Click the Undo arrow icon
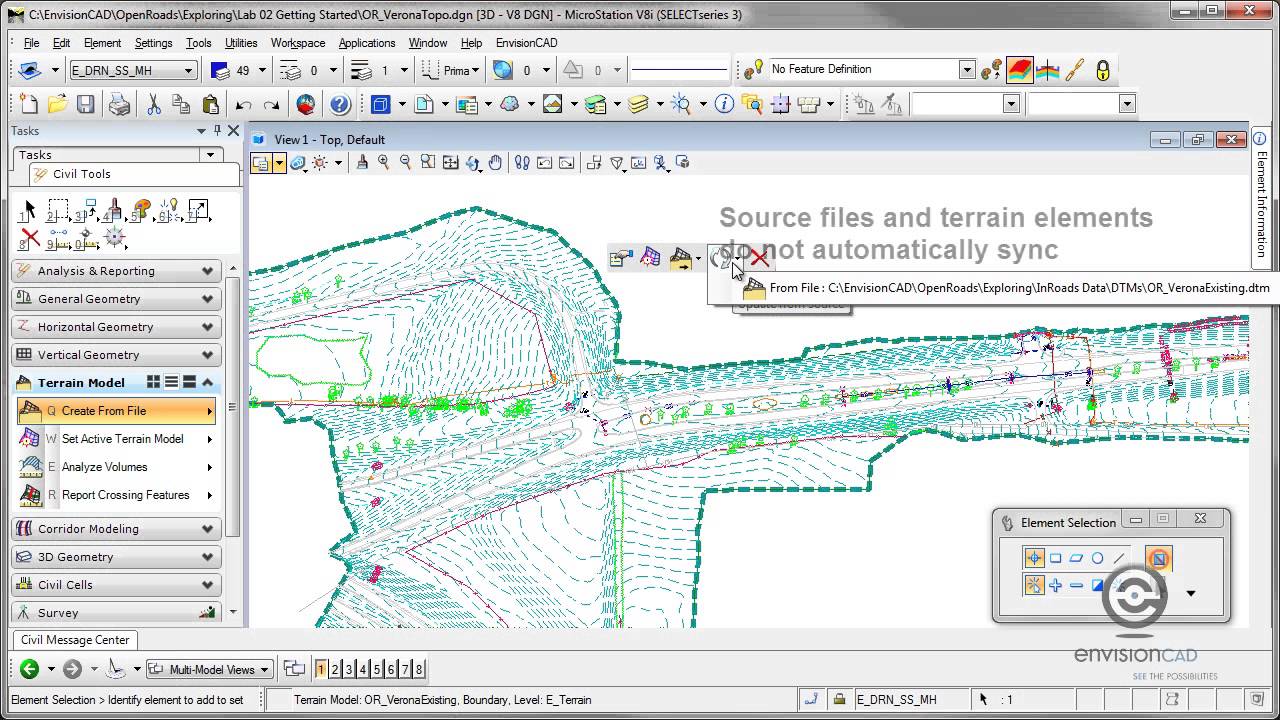1280x720 pixels. pyautogui.click(x=243, y=105)
